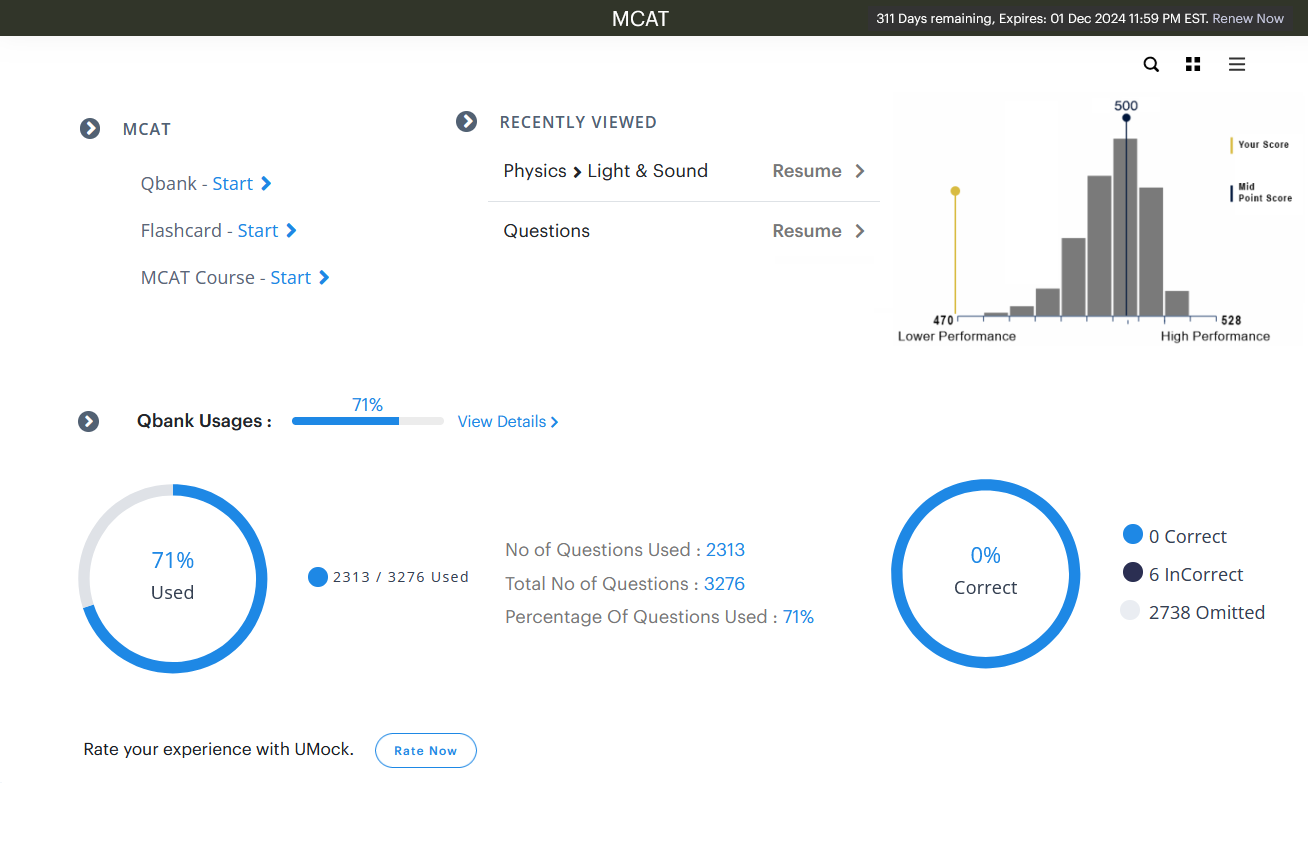
Task: Click the 'RECENTLY VIEWED' heading
Action: pyautogui.click(x=578, y=122)
